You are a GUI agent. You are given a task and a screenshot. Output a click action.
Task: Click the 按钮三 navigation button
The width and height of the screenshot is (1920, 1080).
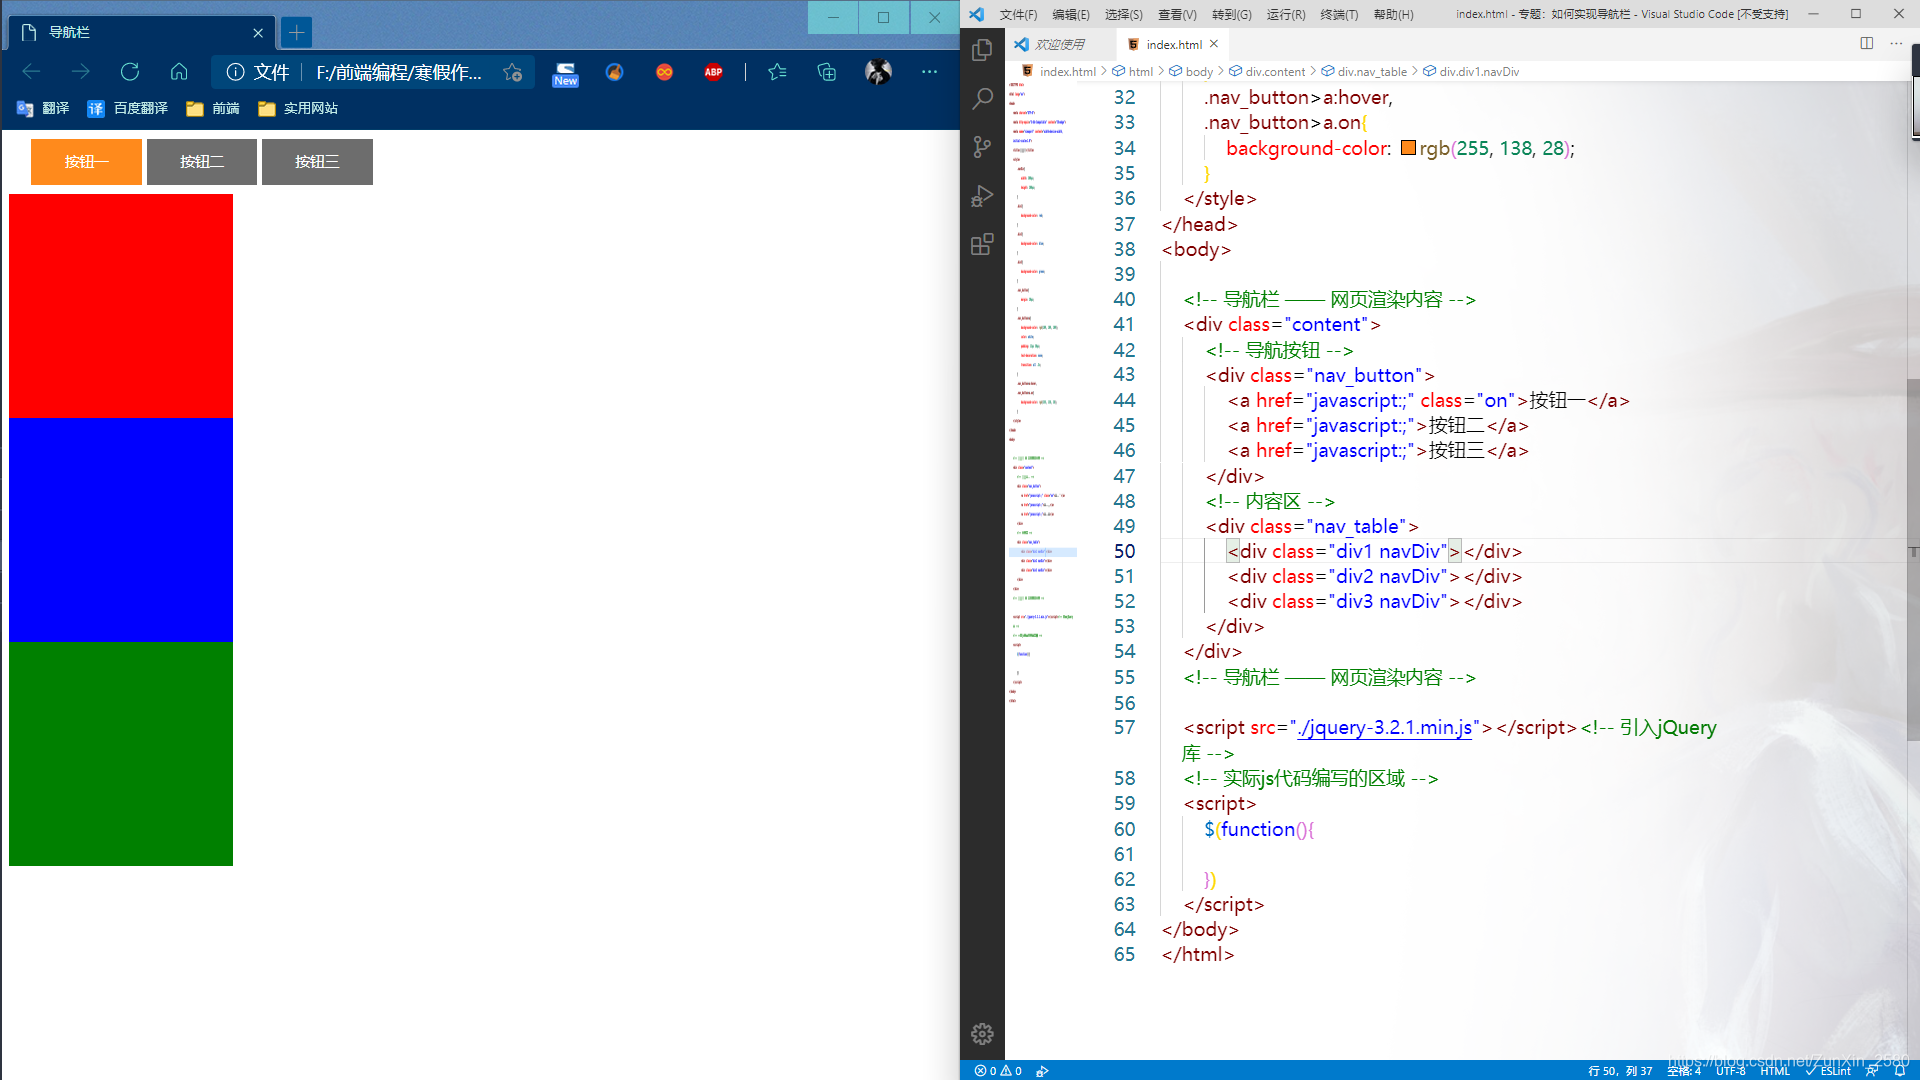317,162
